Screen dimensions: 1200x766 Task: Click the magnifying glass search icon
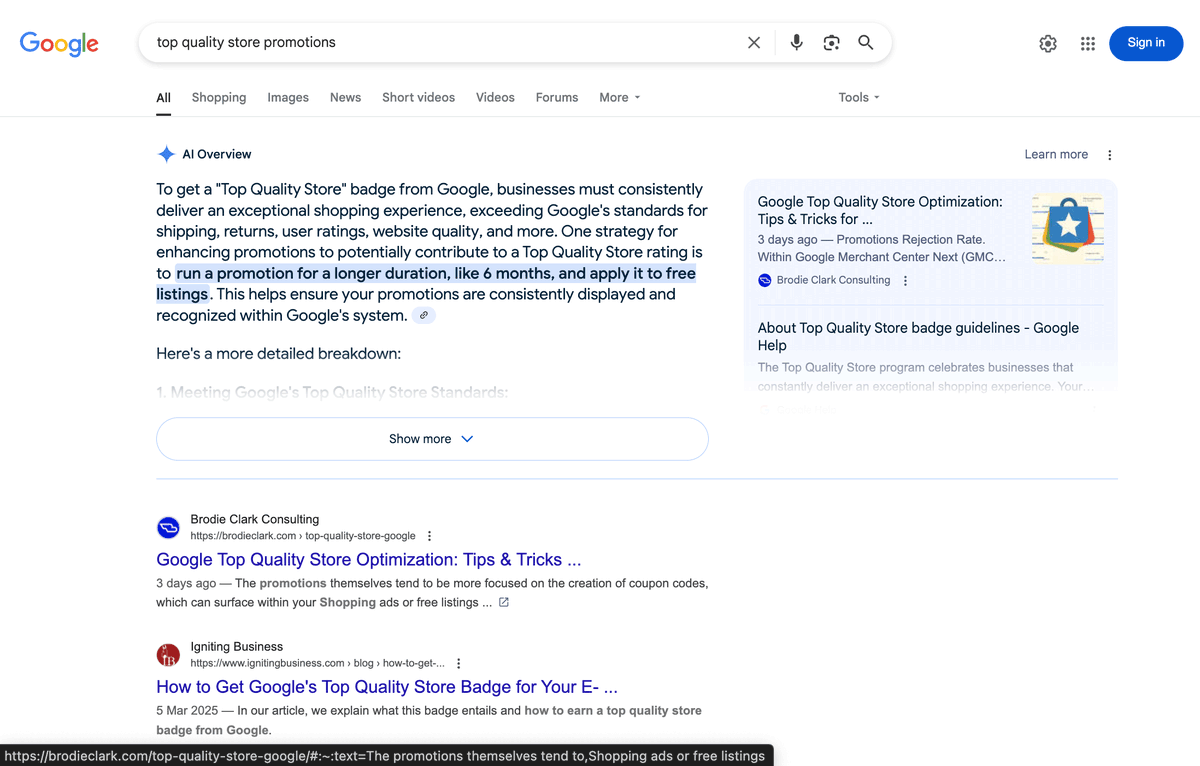click(866, 43)
